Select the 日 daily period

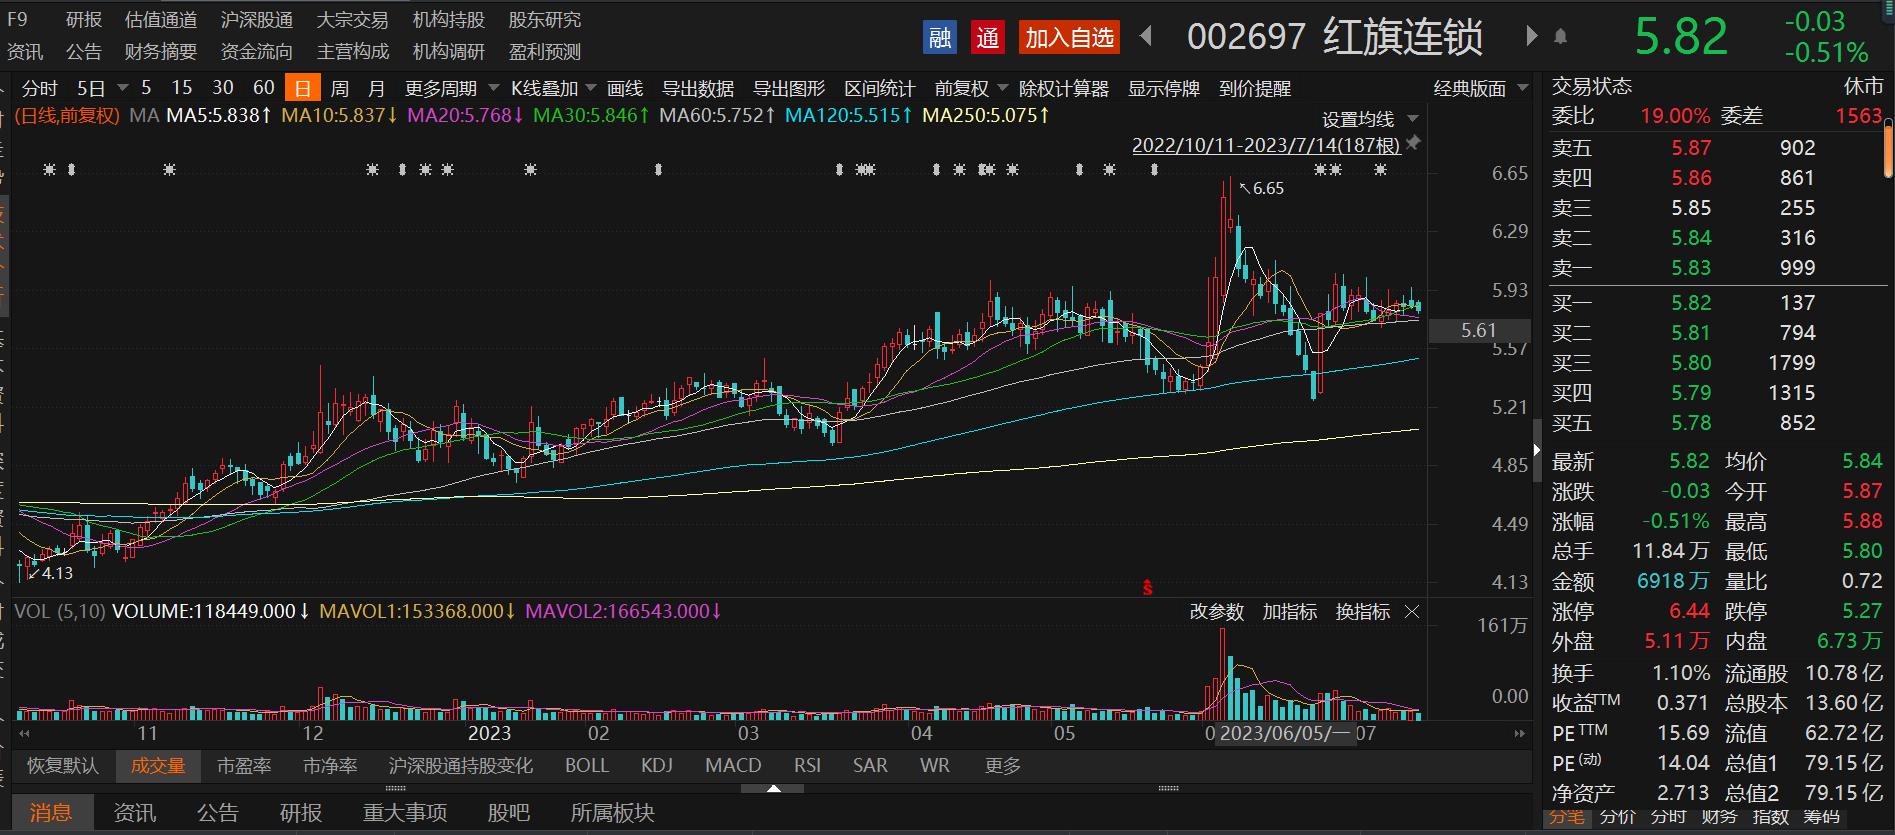(302, 89)
